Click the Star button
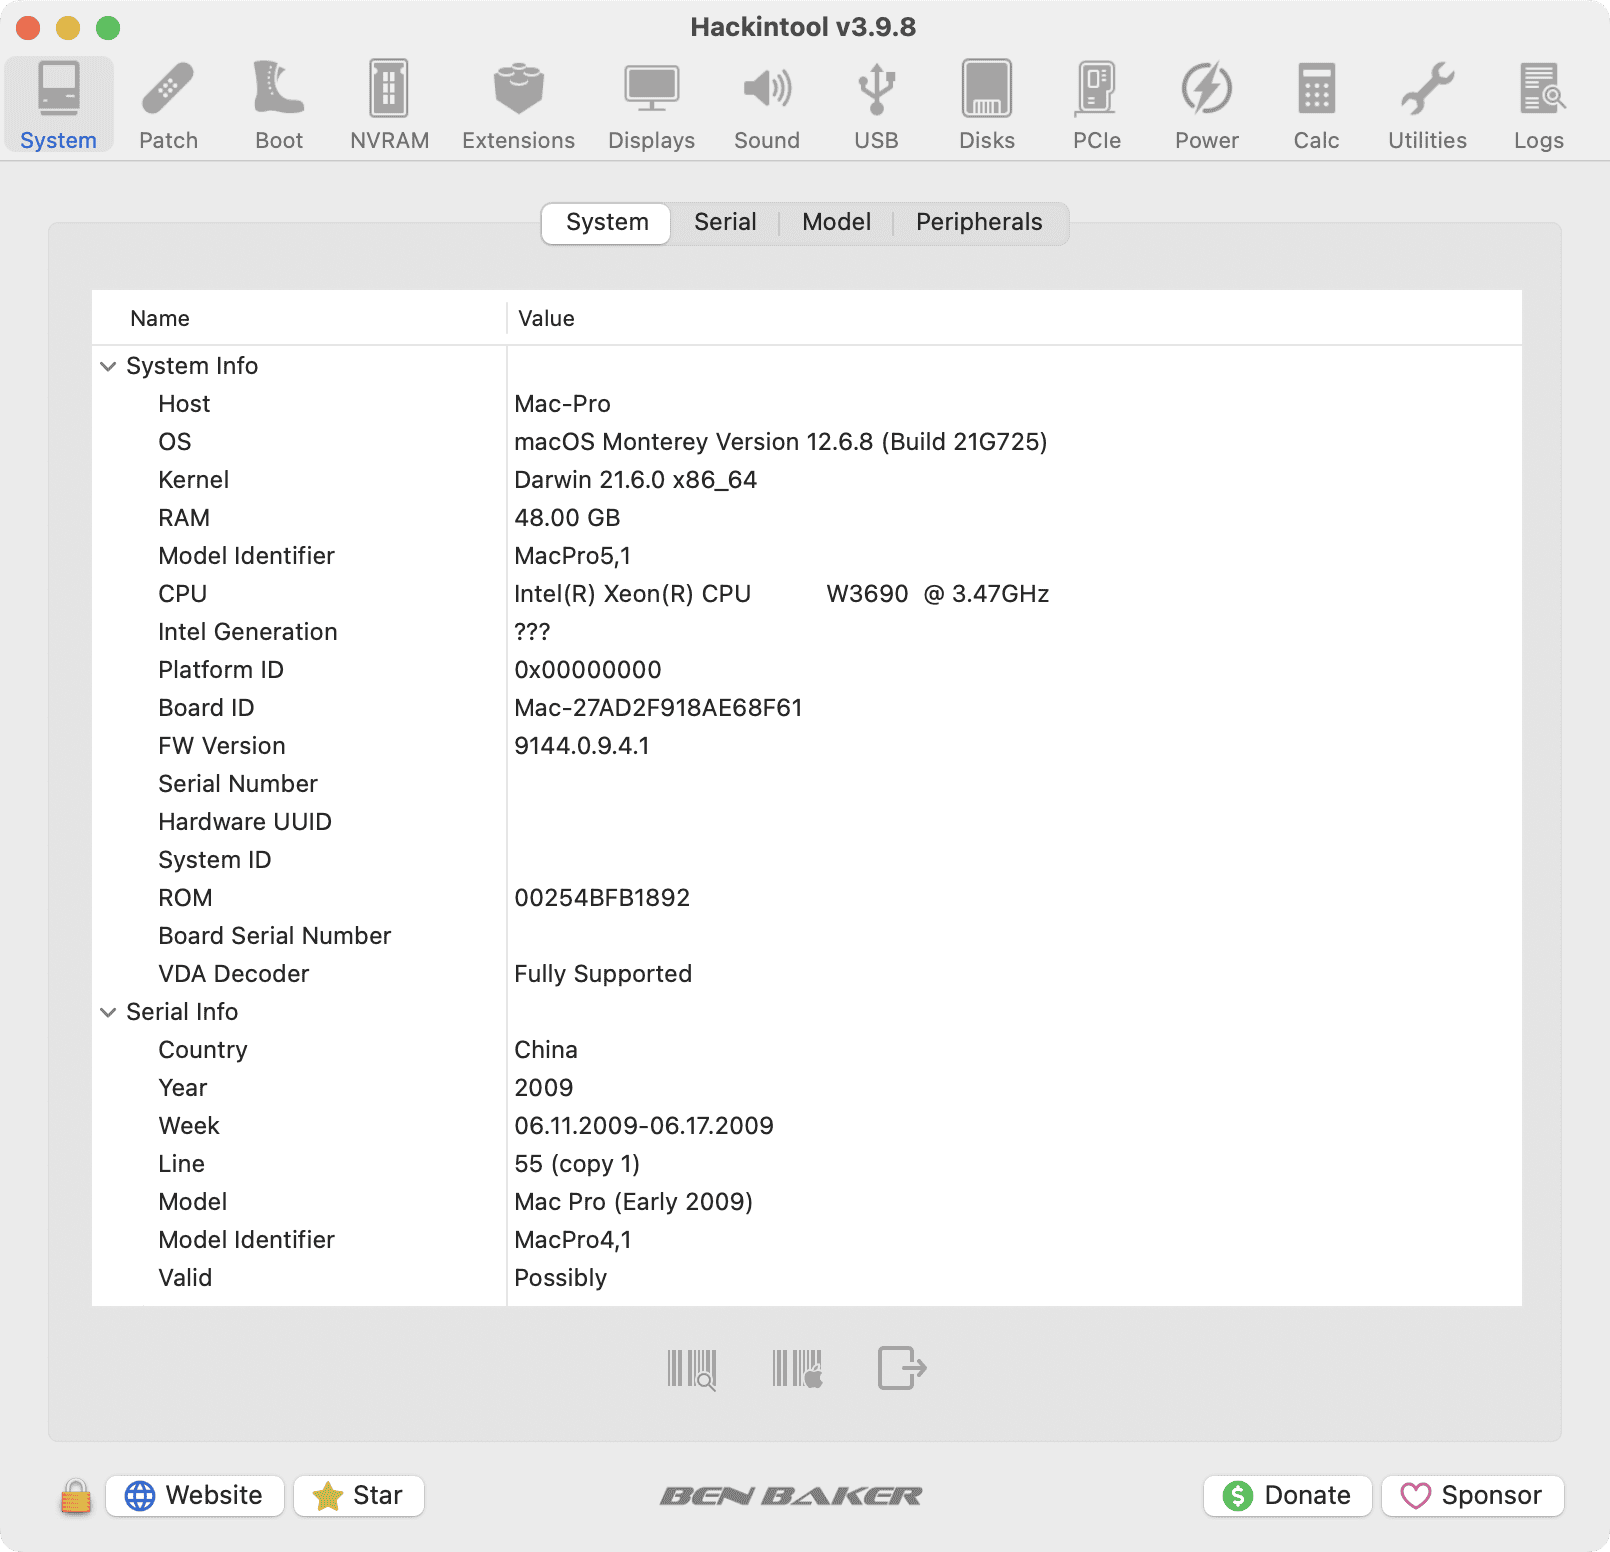The height and width of the screenshot is (1552, 1610). point(359,1496)
